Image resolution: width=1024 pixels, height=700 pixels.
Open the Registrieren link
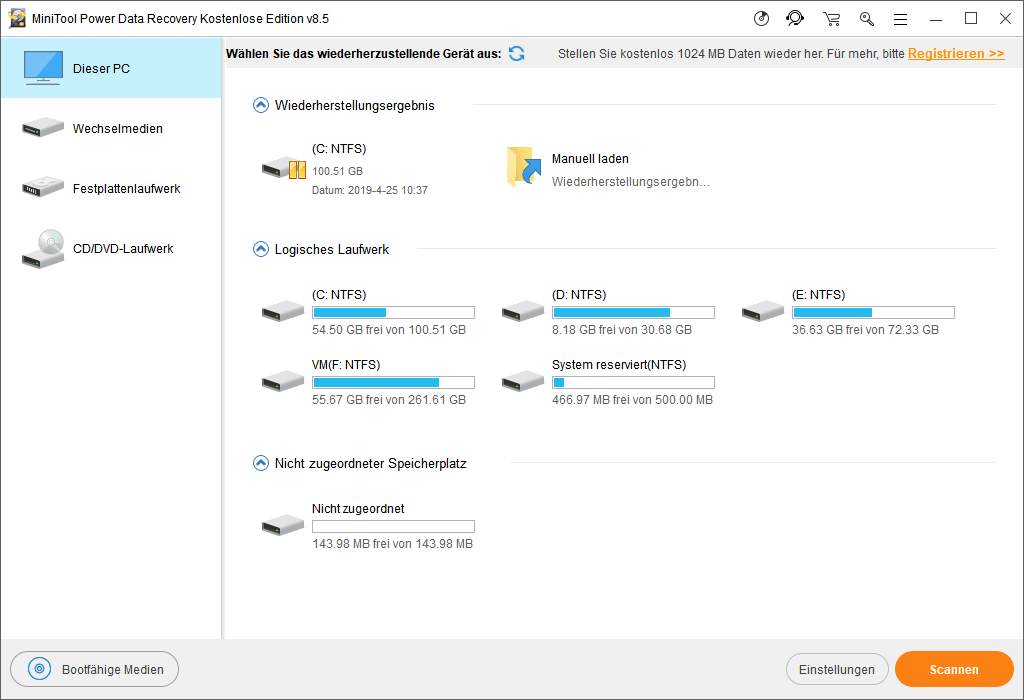pos(955,54)
